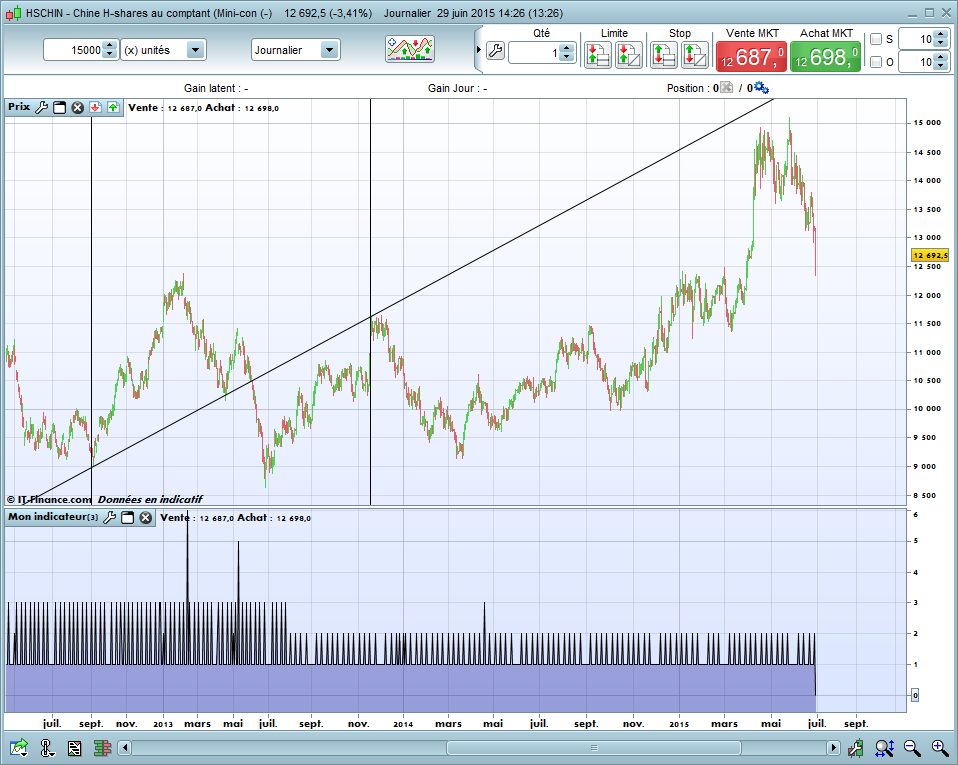Decrease the Qté quantity spinner
Viewport: 958px width, 765px height.
(x=566, y=57)
